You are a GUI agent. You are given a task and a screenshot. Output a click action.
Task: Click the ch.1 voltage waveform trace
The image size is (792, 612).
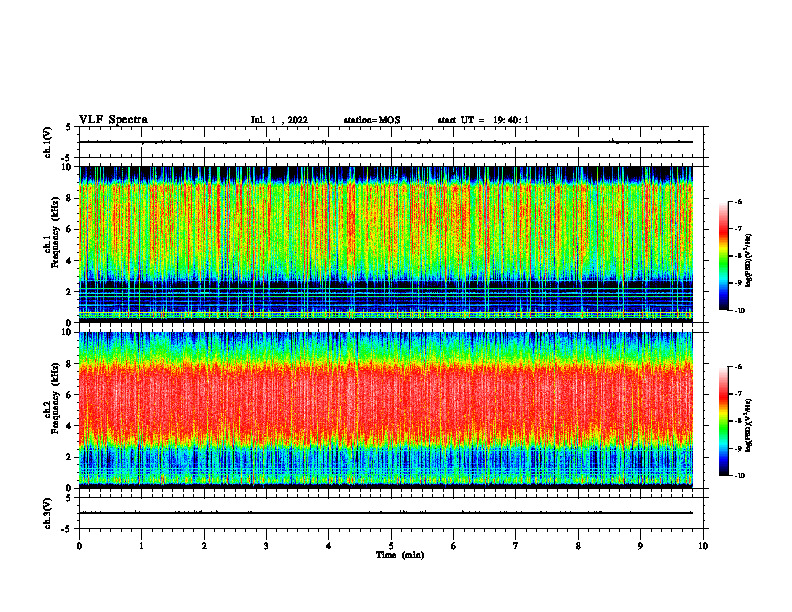pos(386,142)
